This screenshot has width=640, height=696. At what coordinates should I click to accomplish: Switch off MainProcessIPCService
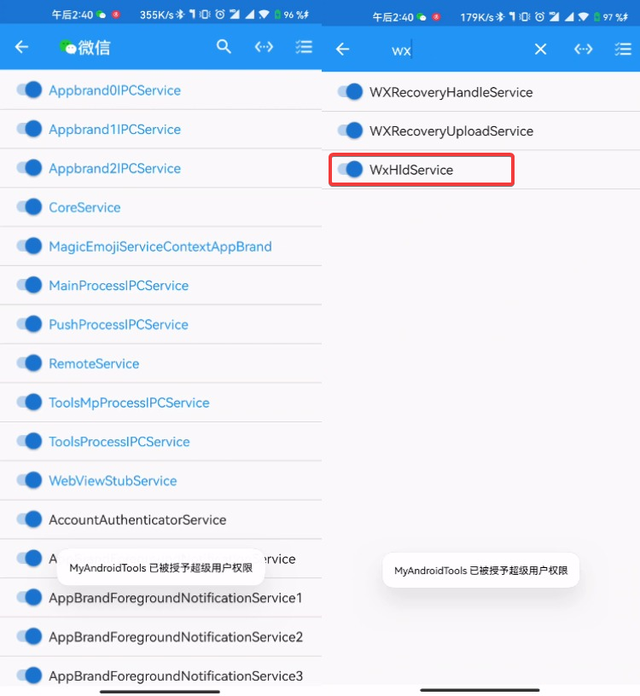(x=29, y=285)
